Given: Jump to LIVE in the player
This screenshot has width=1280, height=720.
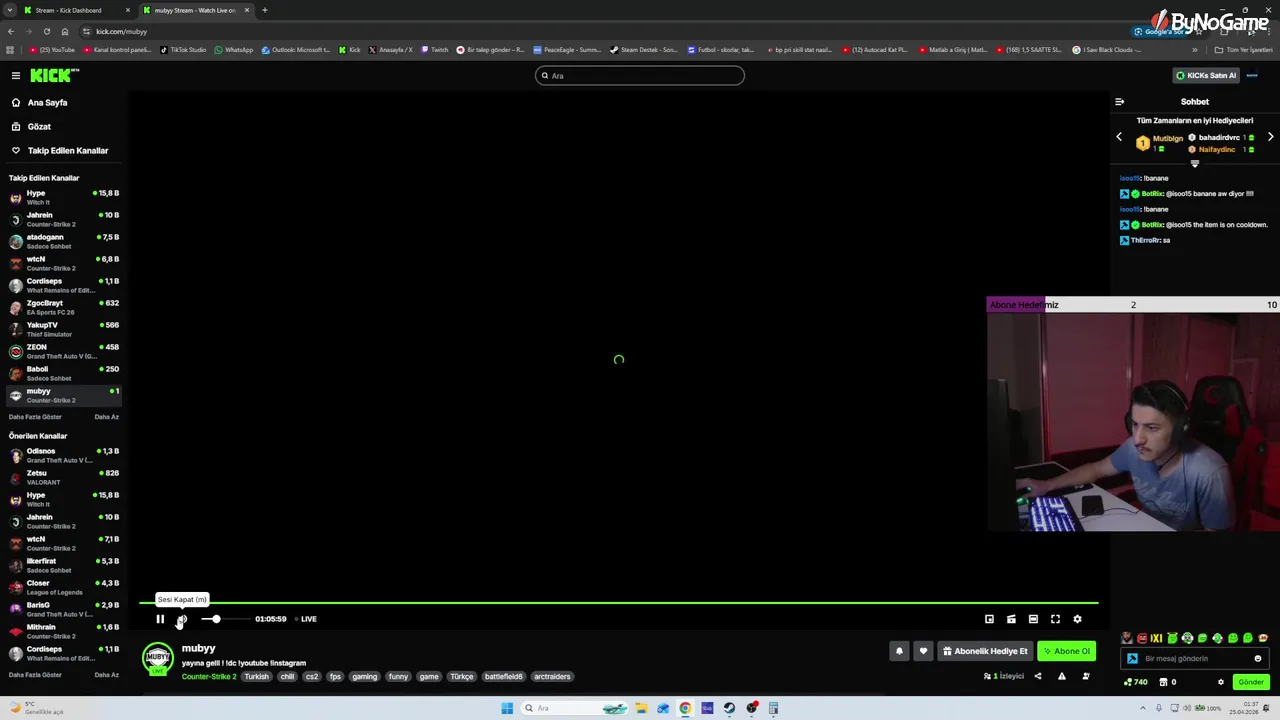Looking at the screenshot, I should pyautogui.click(x=305, y=619).
